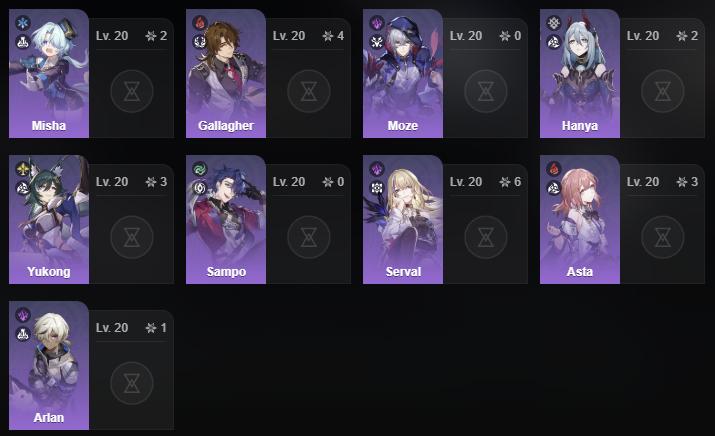Click empty light cone slot beside Misha
This screenshot has height=436, width=715.
coord(132,91)
